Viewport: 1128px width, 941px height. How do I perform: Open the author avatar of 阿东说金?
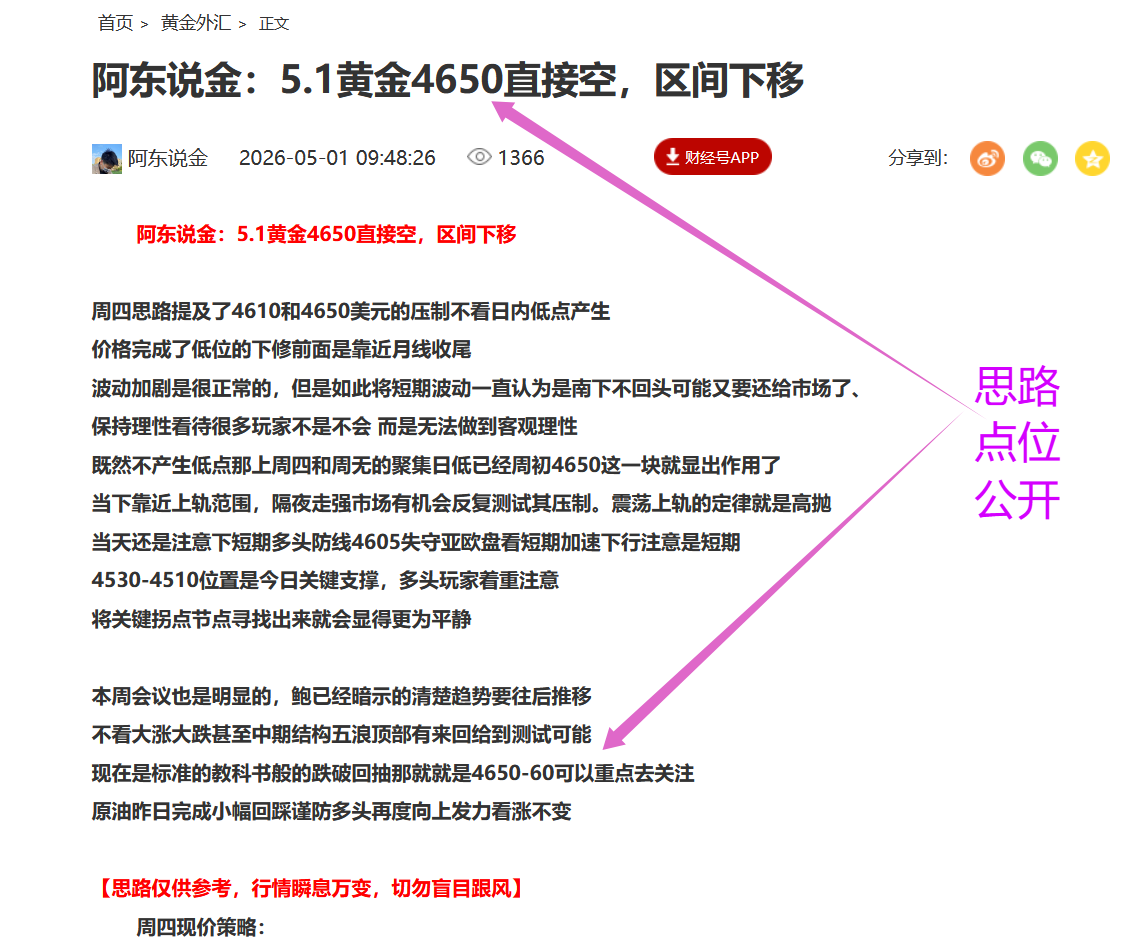click(x=106, y=159)
